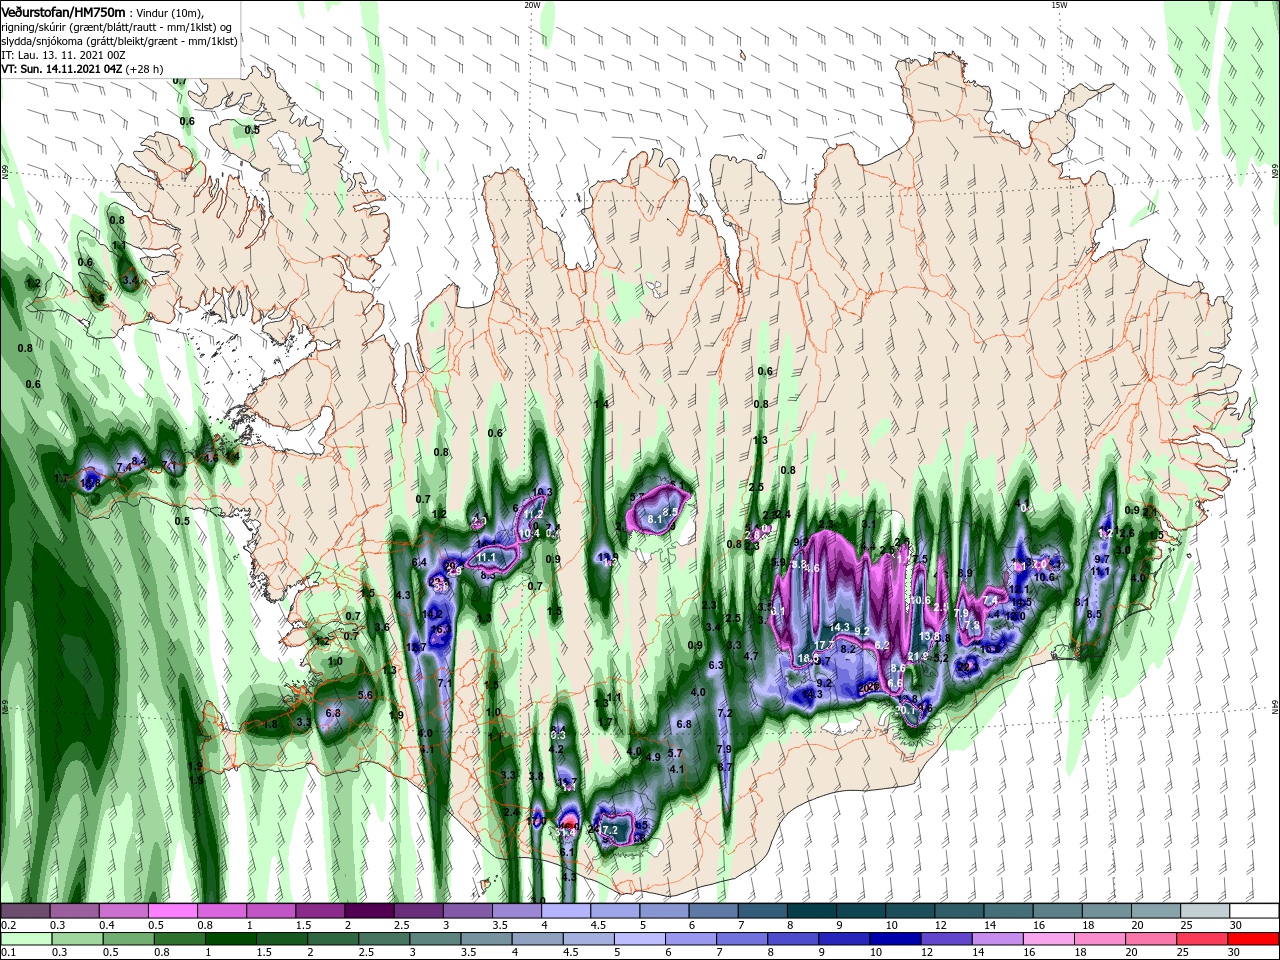The height and width of the screenshot is (960, 1280).
Task: Click the 5.6 precipitation value in the southwest
Action: point(365,695)
